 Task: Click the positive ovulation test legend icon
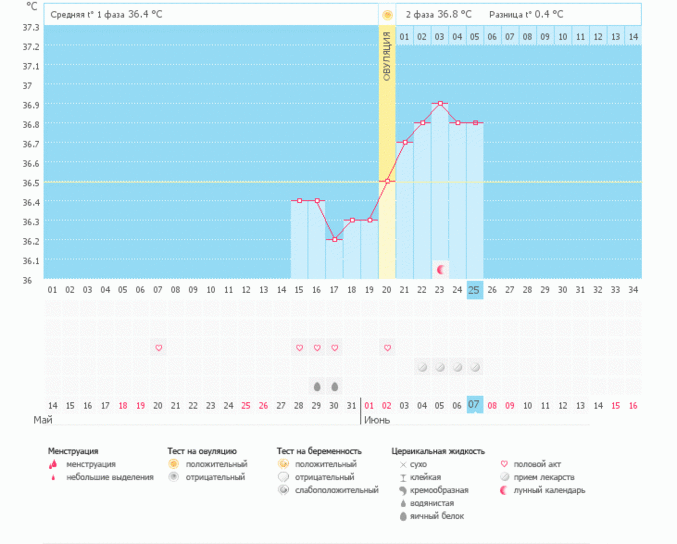(x=173, y=464)
